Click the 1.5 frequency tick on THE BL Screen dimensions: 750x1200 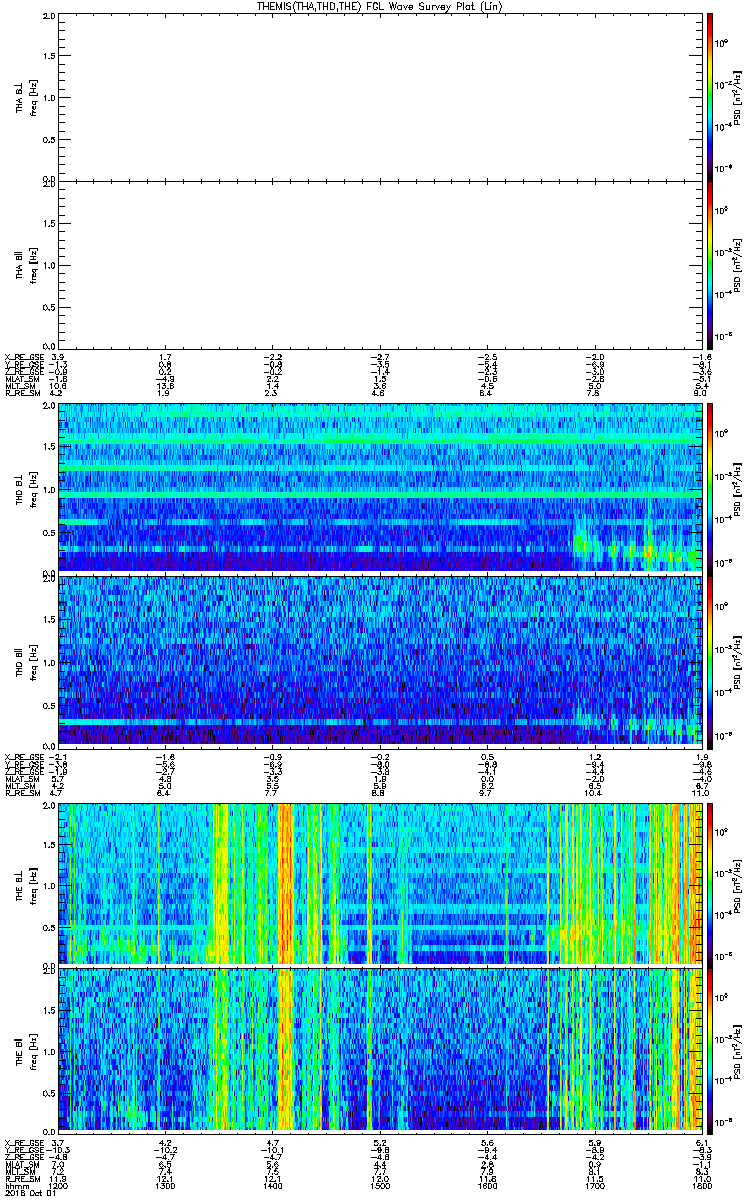pyautogui.click(x=50, y=846)
